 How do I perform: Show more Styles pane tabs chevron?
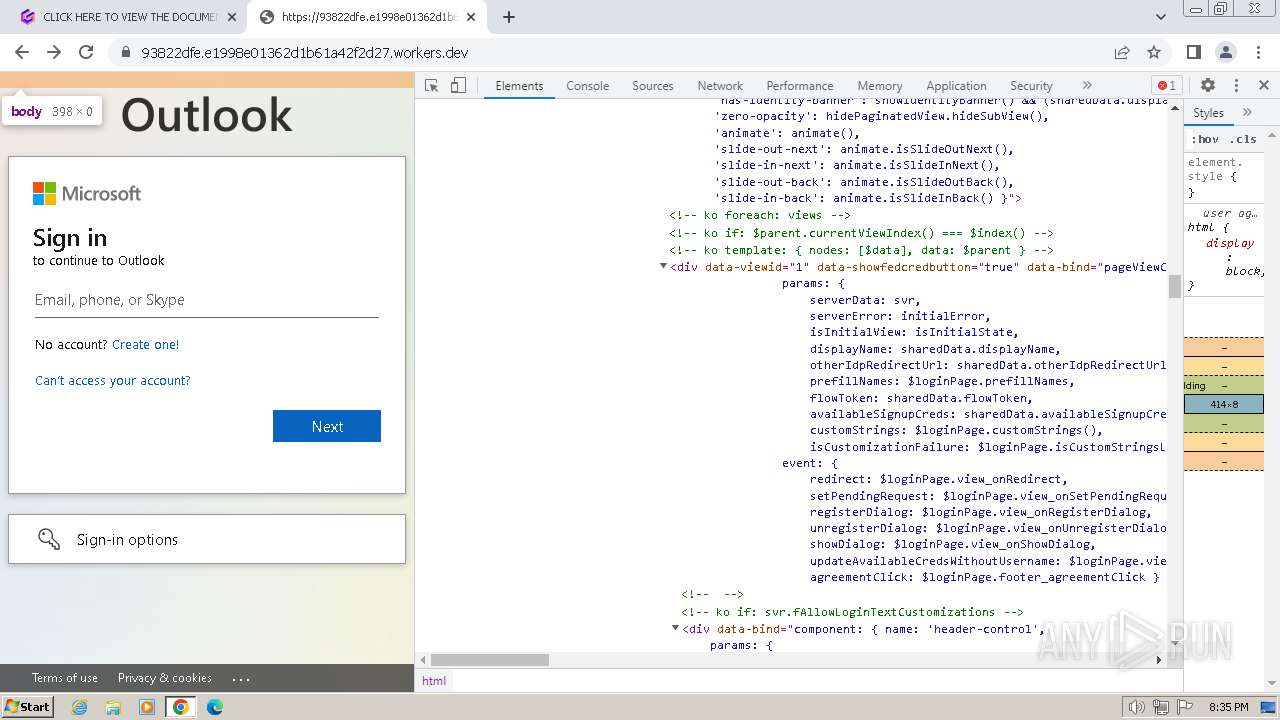(x=1247, y=113)
